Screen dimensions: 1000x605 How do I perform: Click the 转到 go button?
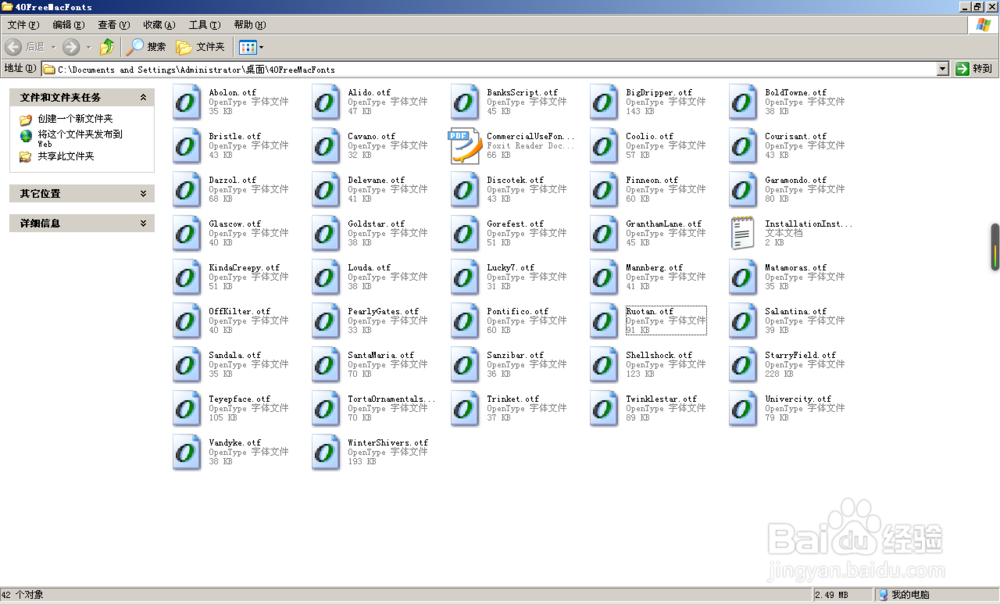[974, 69]
